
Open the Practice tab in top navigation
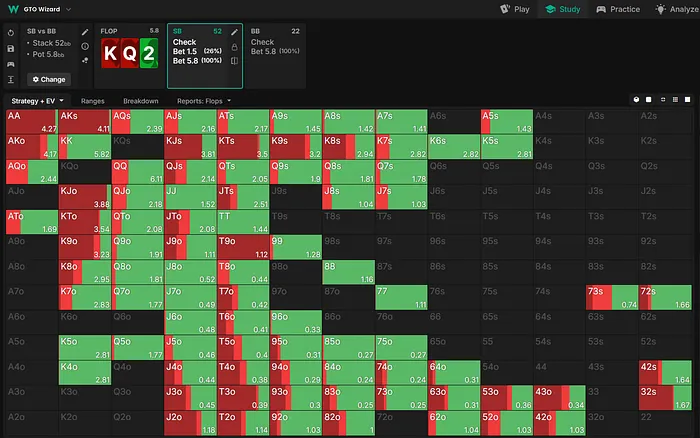tap(620, 9)
